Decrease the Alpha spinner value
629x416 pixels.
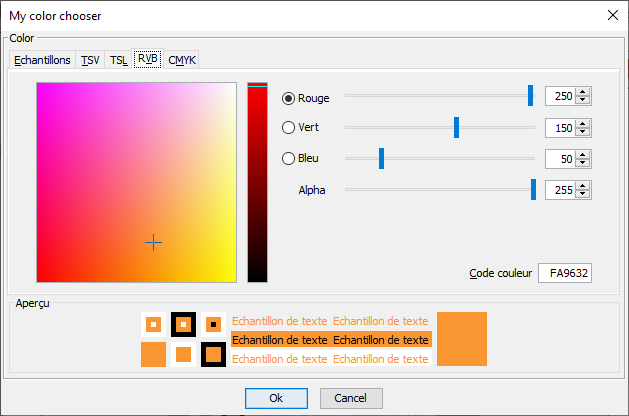584,195
